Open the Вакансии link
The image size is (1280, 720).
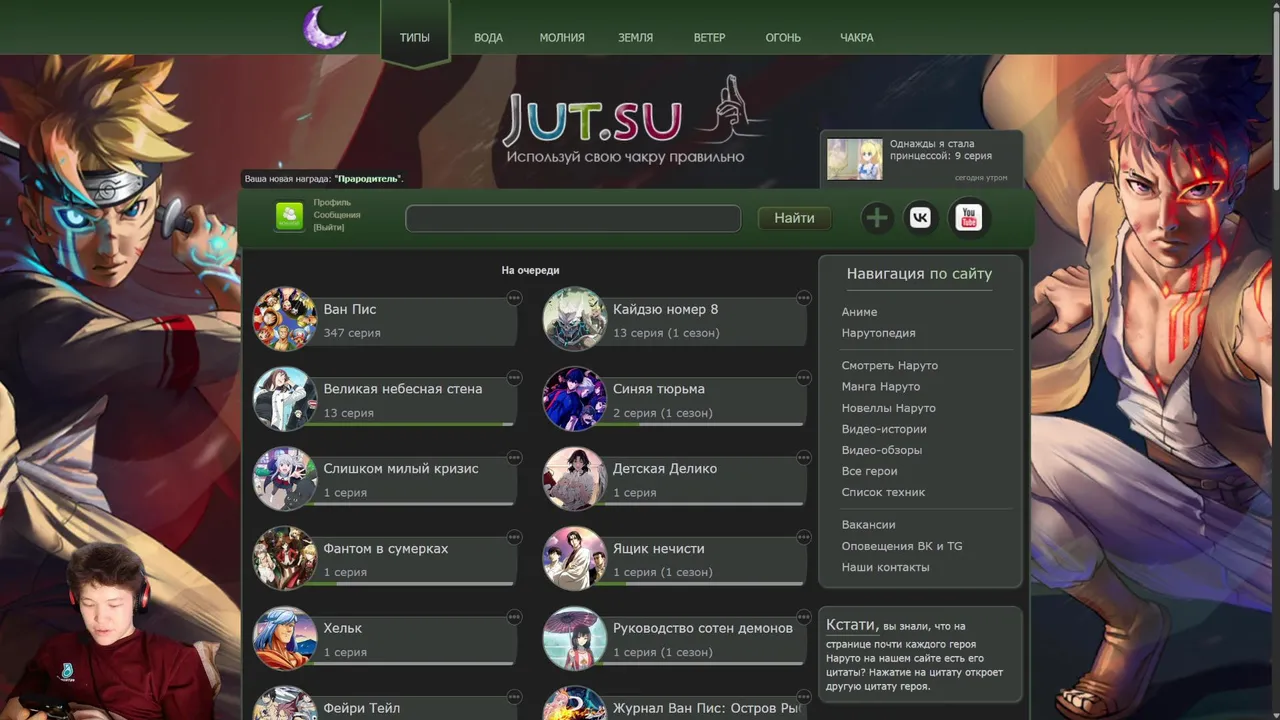(868, 525)
